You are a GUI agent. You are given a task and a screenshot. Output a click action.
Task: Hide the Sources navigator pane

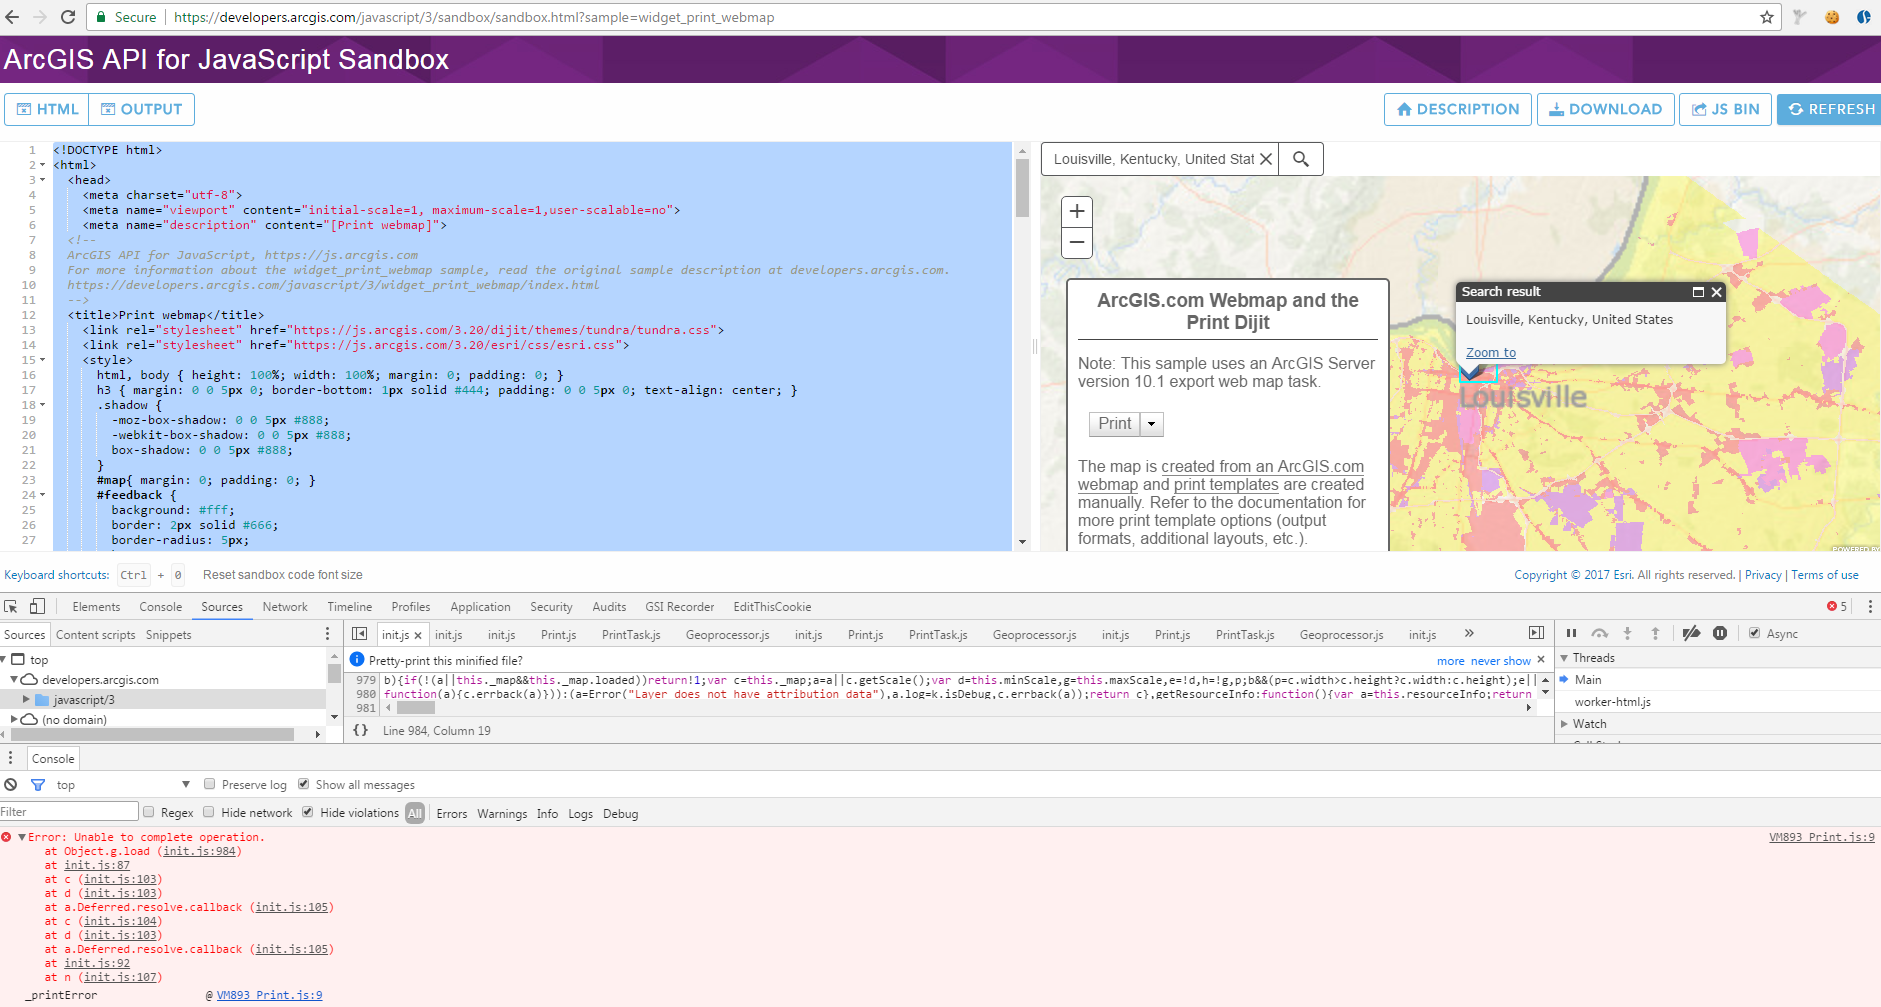[x=360, y=633]
